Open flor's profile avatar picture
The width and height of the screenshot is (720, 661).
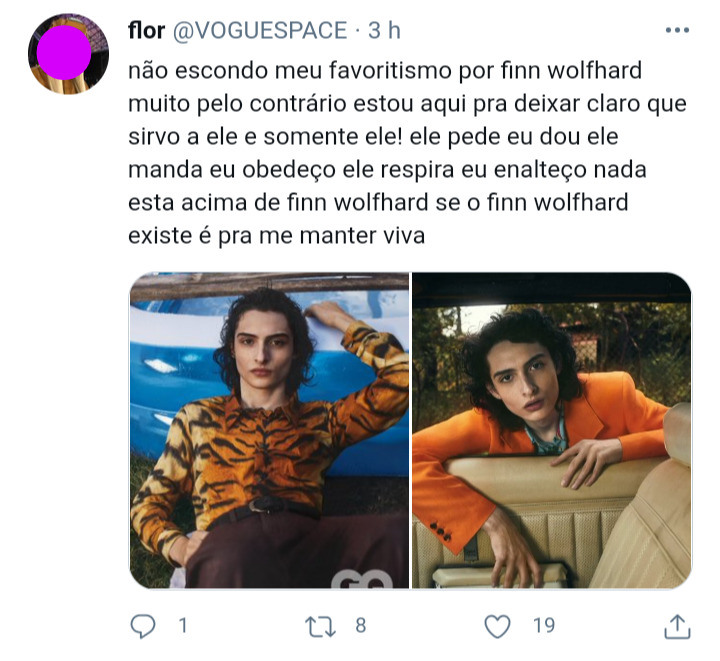68,54
